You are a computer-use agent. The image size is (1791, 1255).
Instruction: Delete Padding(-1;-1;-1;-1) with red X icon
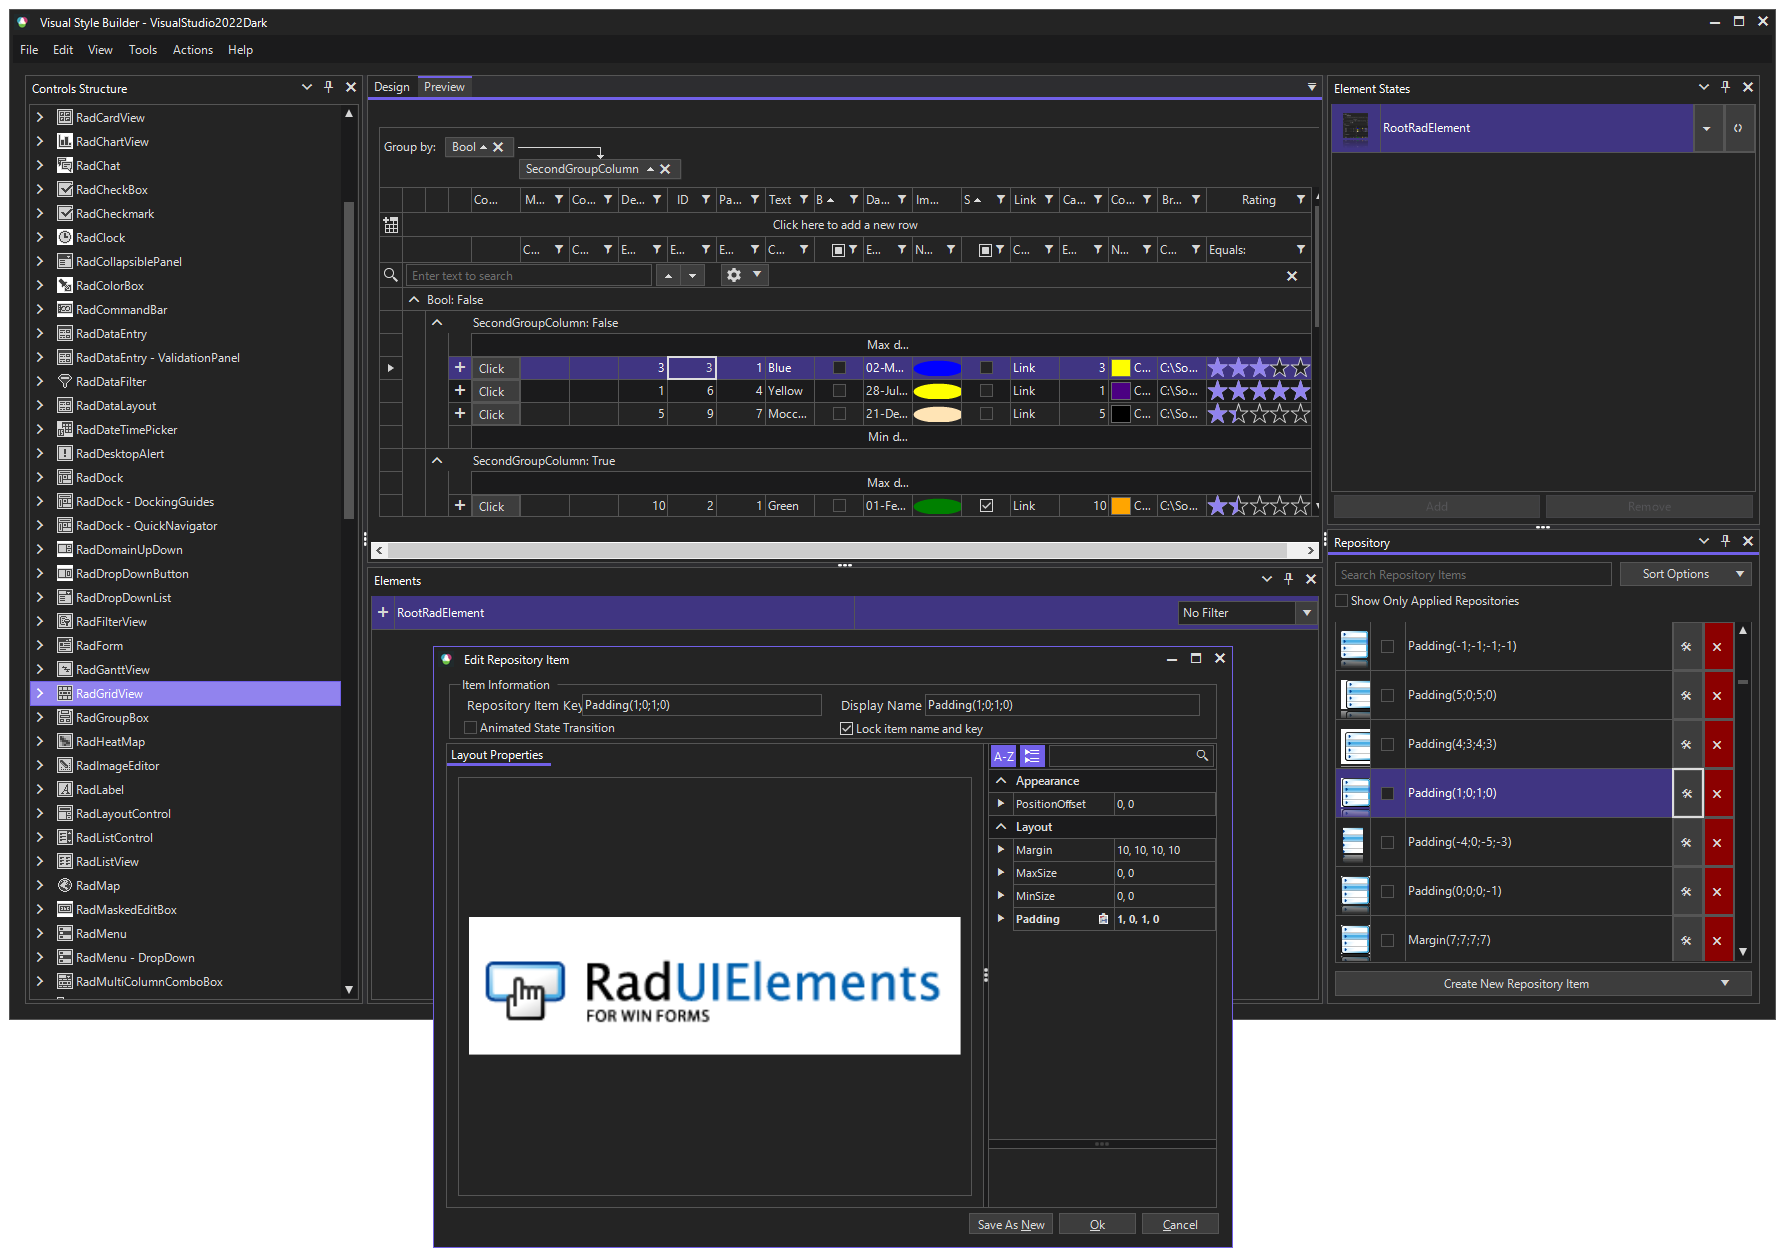[x=1718, y=646]
